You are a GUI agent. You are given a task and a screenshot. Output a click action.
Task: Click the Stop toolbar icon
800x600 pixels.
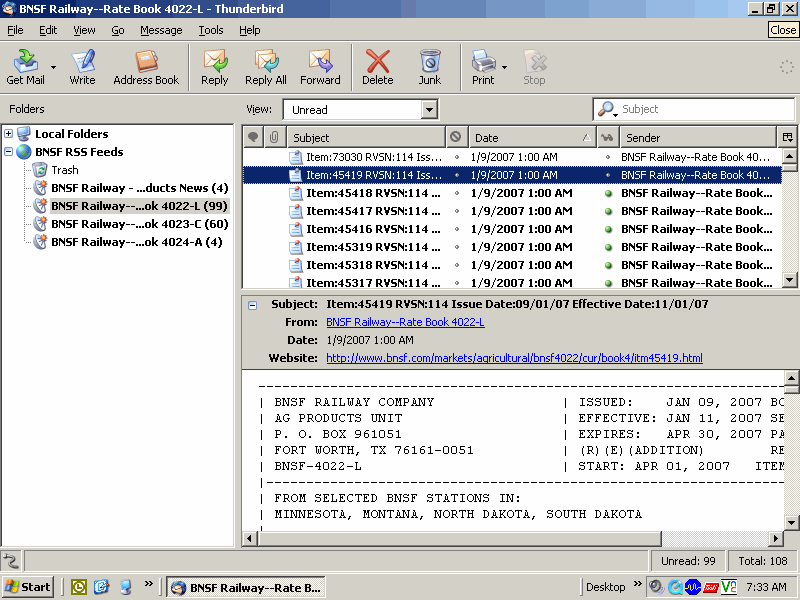point(534,67)
